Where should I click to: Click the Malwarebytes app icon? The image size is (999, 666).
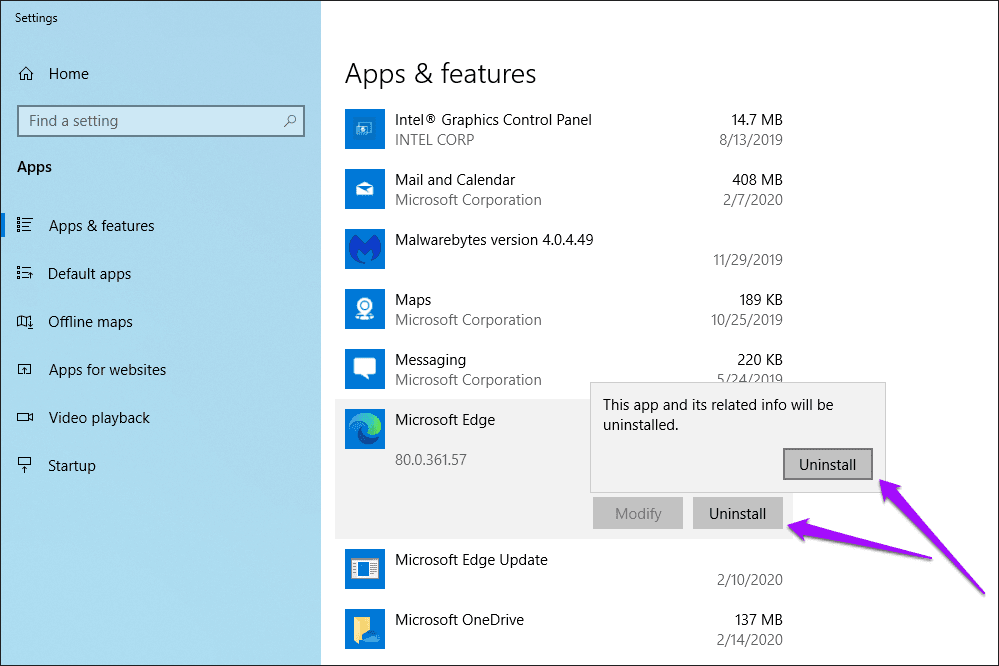pos(365,249)
